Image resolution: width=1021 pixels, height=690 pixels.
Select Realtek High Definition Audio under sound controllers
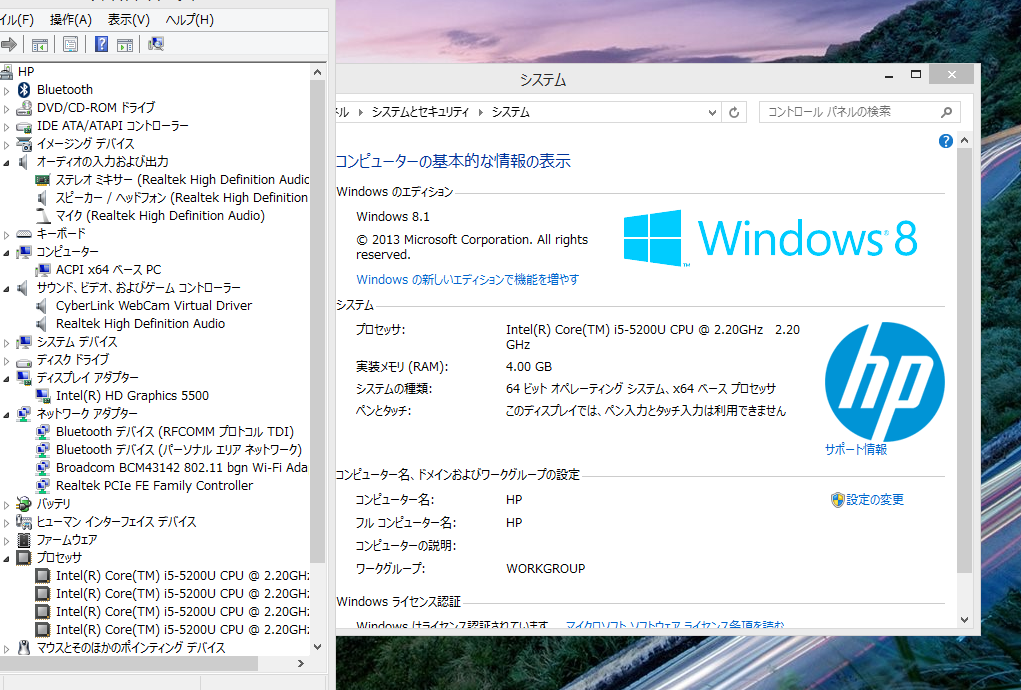click(140, 324)
